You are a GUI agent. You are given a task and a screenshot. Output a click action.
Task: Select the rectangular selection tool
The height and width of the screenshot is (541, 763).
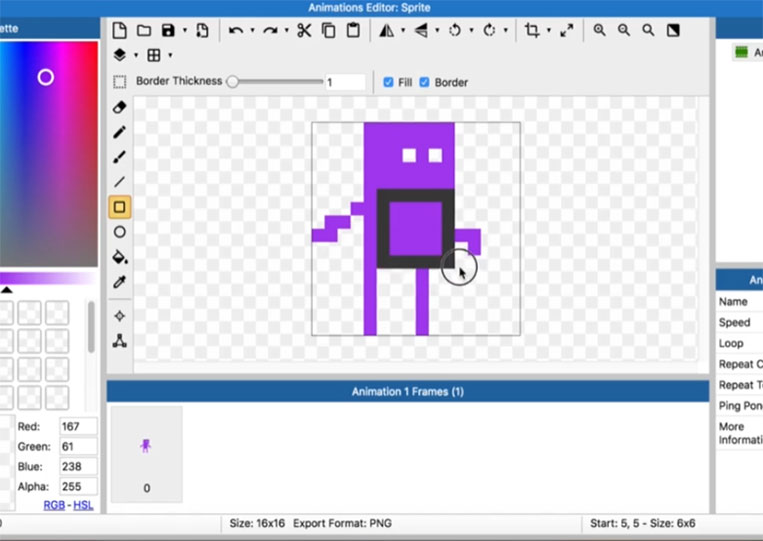120,82
